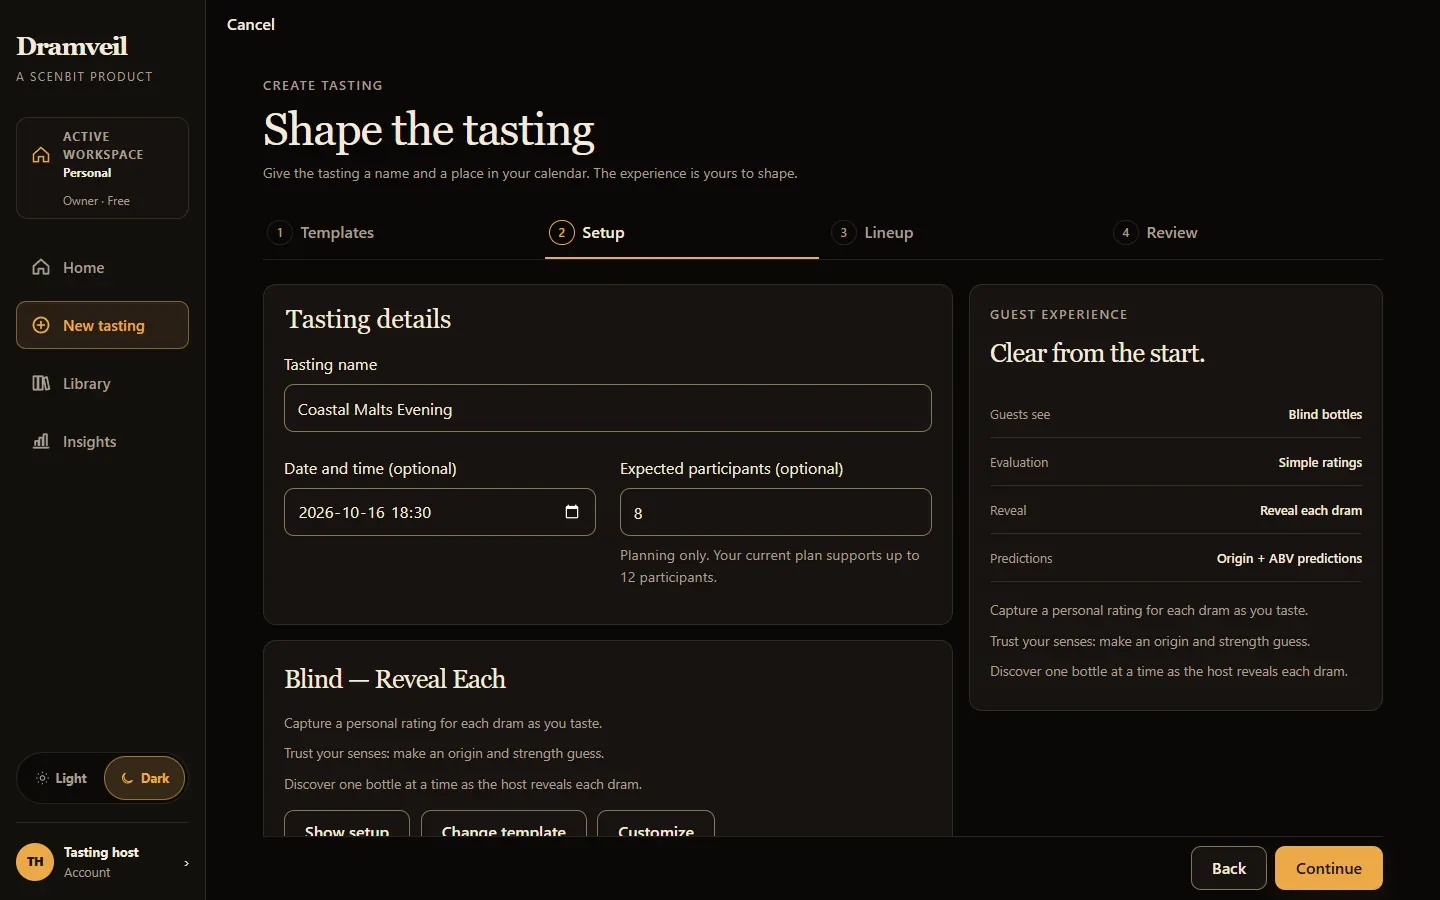Click the active workspace house icon
This screenshot has height=900, width=1440.
click(41, 155)
